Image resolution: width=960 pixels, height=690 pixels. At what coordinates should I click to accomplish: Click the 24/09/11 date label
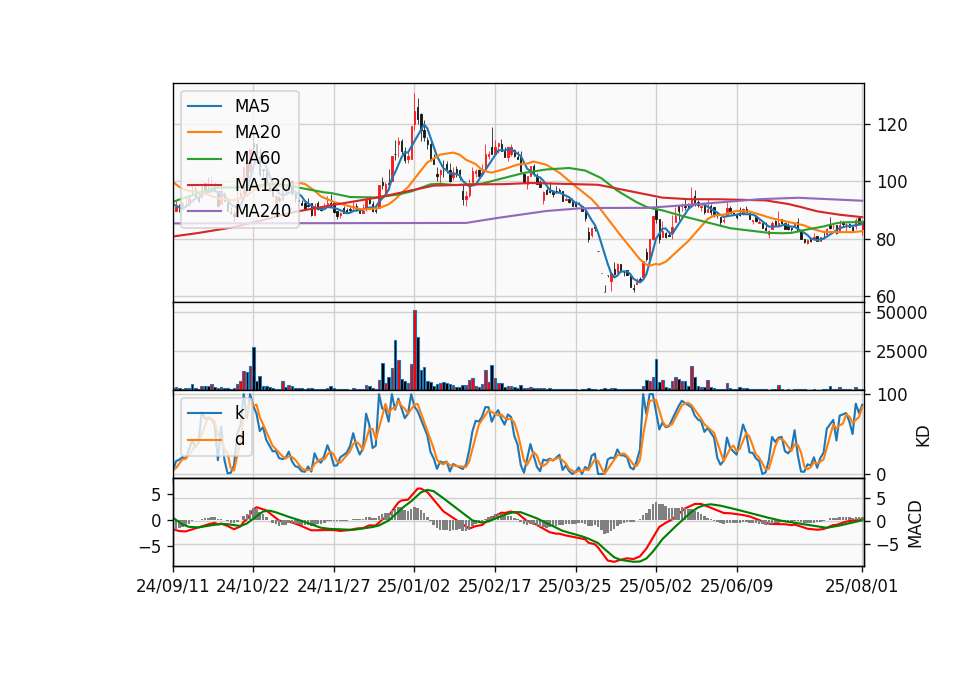coord(173,586)
